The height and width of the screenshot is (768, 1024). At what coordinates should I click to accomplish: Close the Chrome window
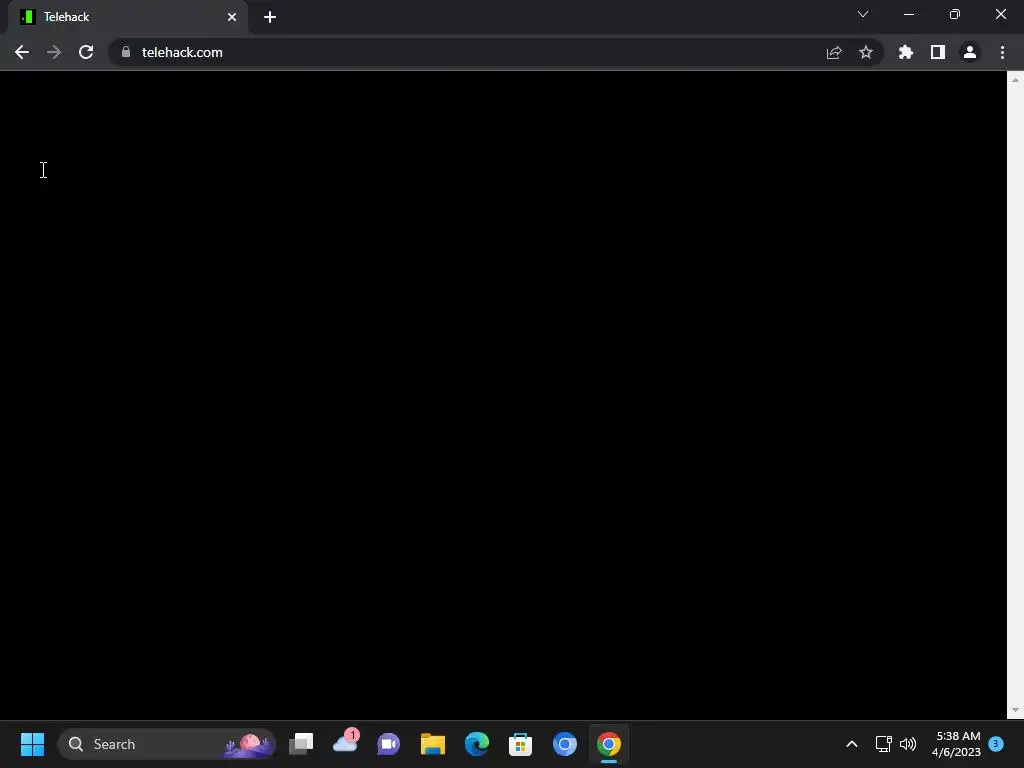pyautogui.click(x=1001, y=14)
